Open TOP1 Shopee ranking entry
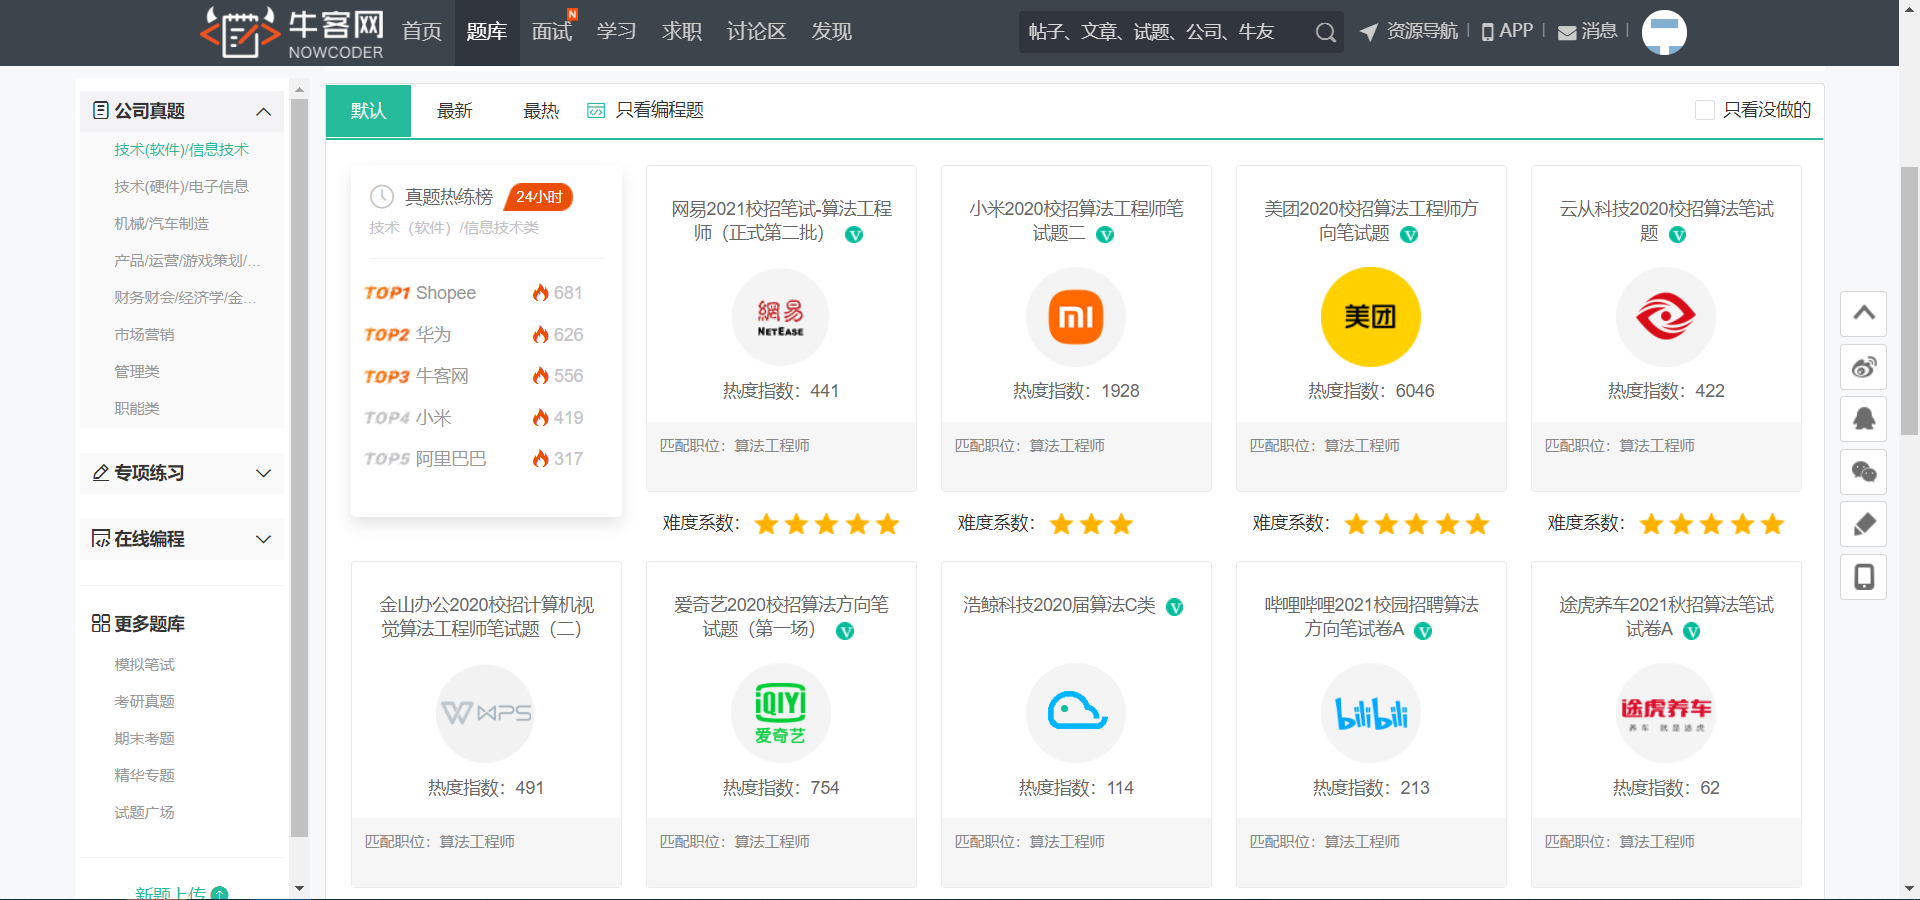 tap(474, 293)
